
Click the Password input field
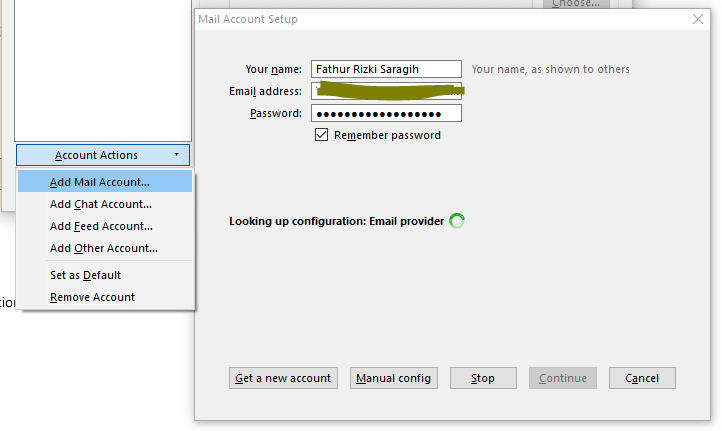386,113
